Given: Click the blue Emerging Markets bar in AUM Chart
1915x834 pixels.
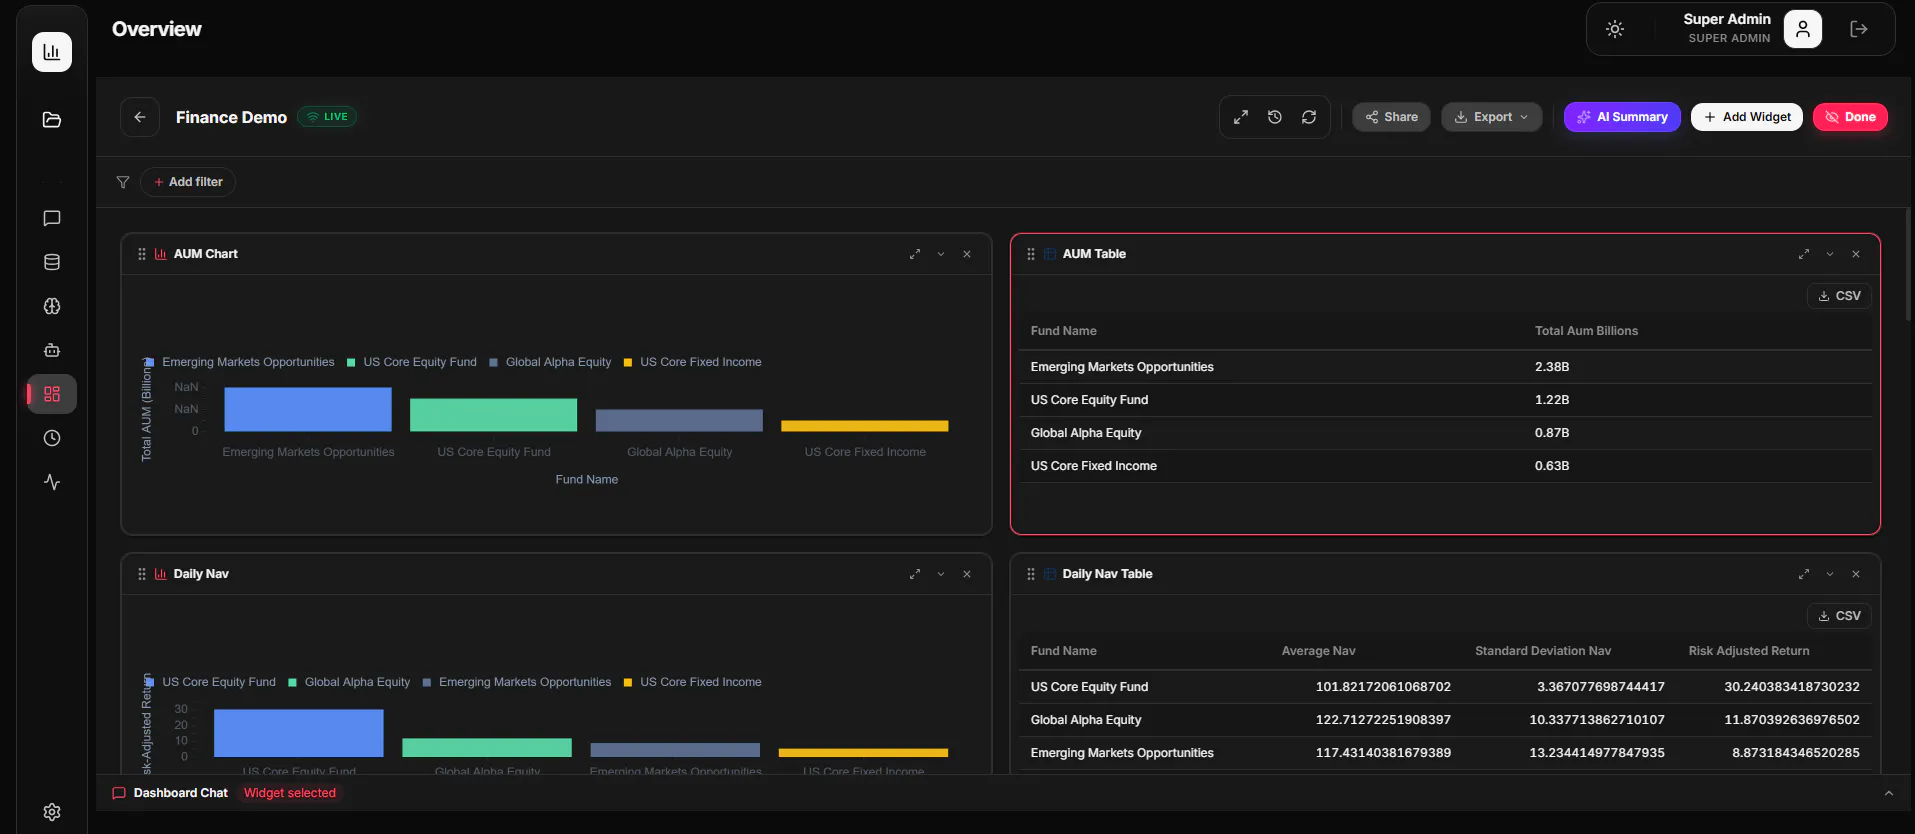Looking at the screenshot, I should pyautogui.click(x=308, y=410).
